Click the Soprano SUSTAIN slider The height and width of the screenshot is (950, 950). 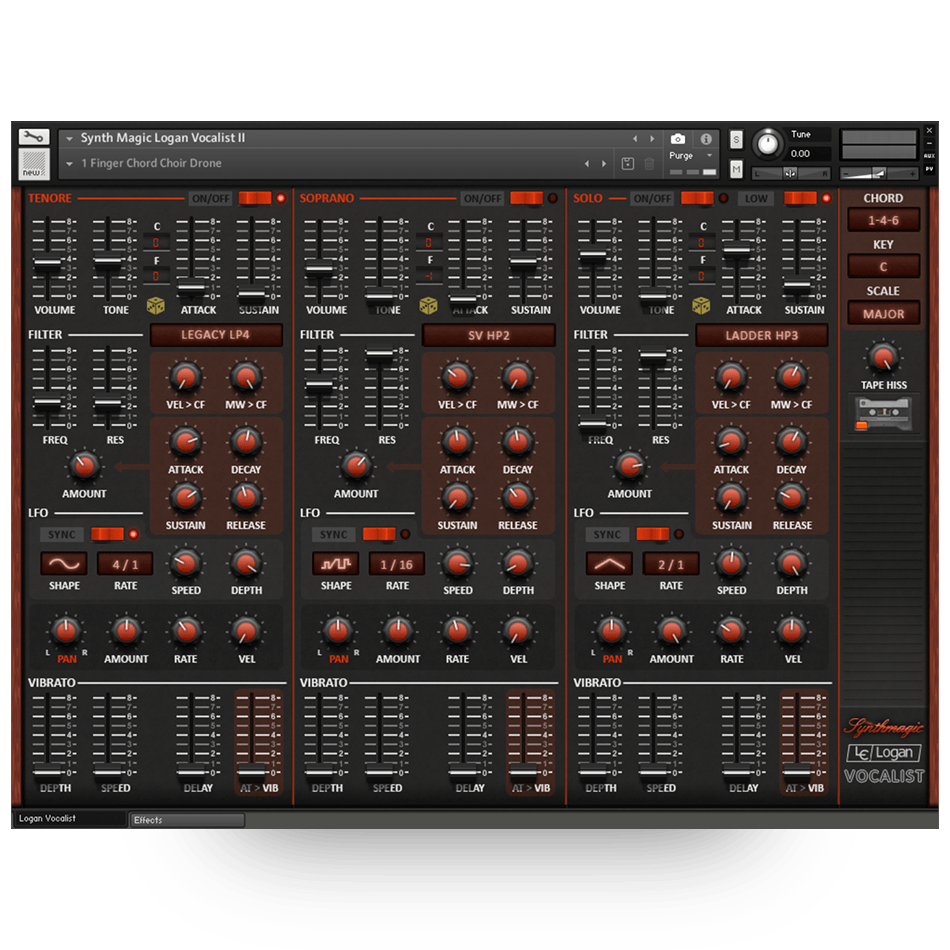[523, 262]
